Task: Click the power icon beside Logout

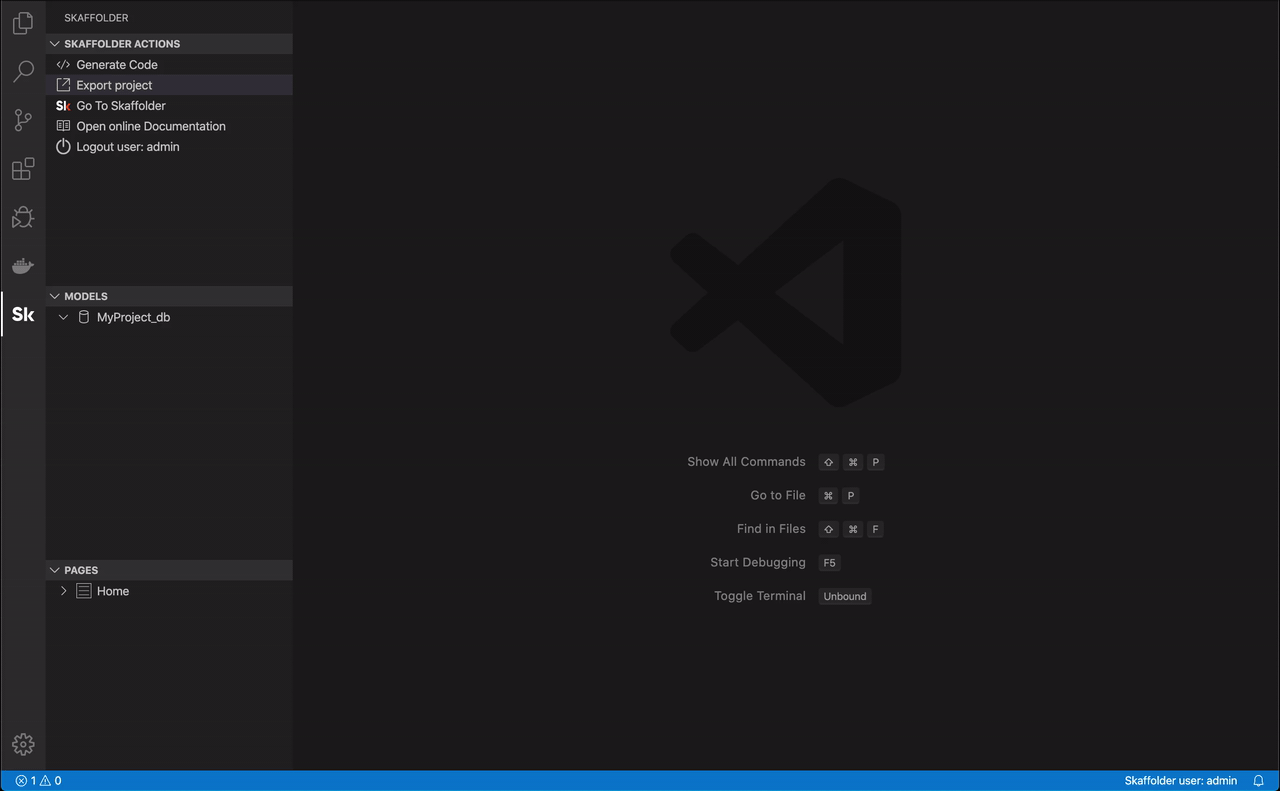Action: [x=63, y=146]
